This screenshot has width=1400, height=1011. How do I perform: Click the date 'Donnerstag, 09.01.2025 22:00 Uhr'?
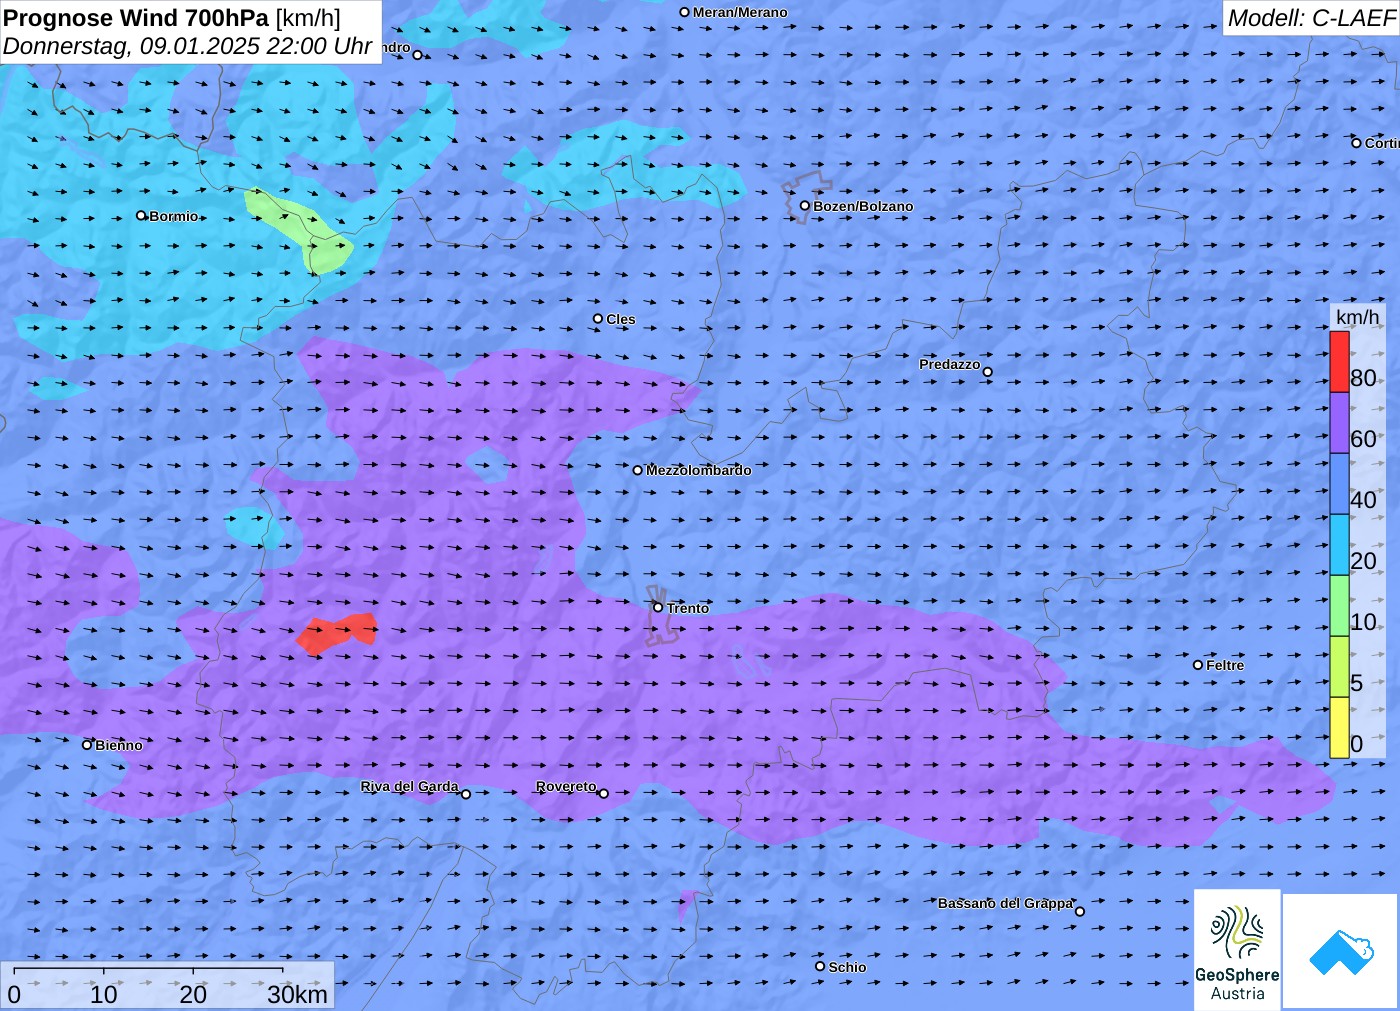coord(188,46)
